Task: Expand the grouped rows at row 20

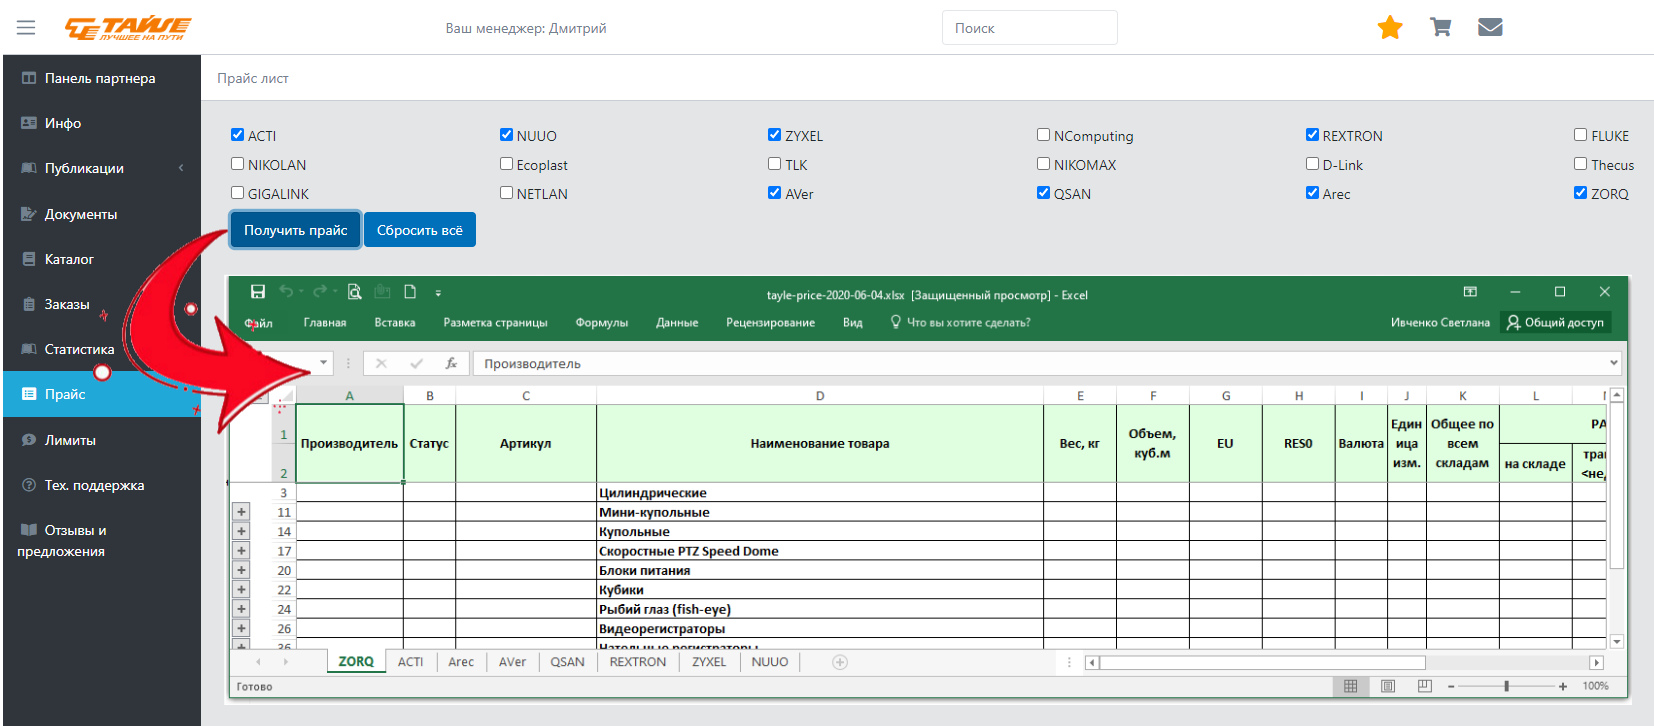Action: pyautogui.click(x=241, y=570)
